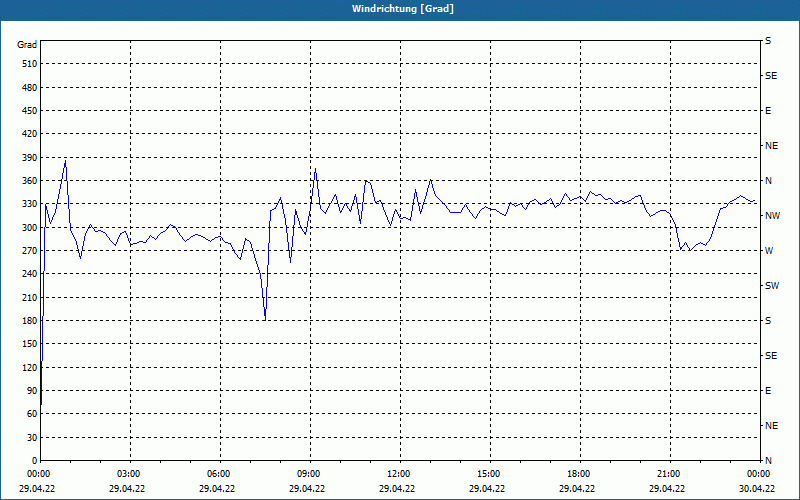800x500 pixels.
Task: Click the E compass label level with 450
Action: coord(768,111)
